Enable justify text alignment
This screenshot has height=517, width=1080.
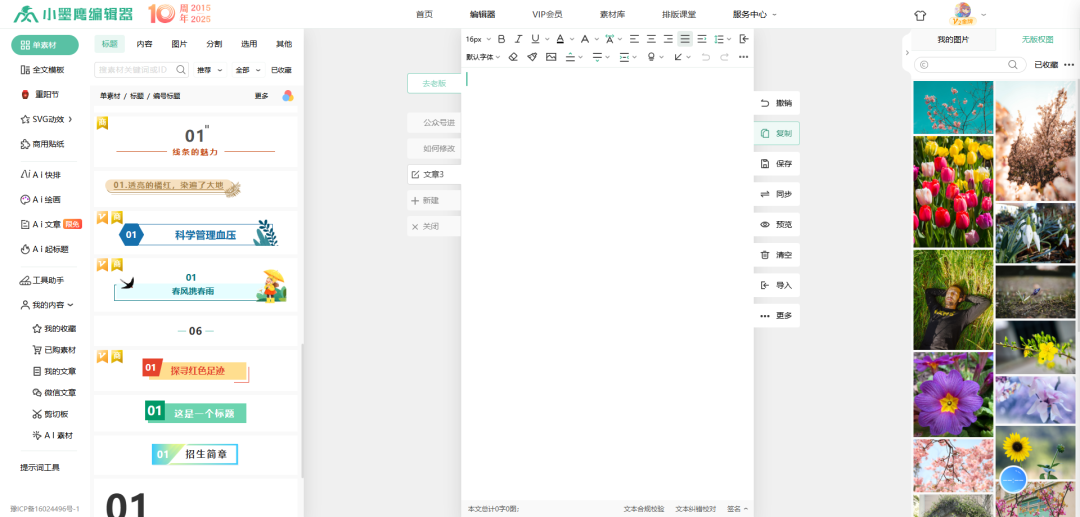tap(685, 39)
